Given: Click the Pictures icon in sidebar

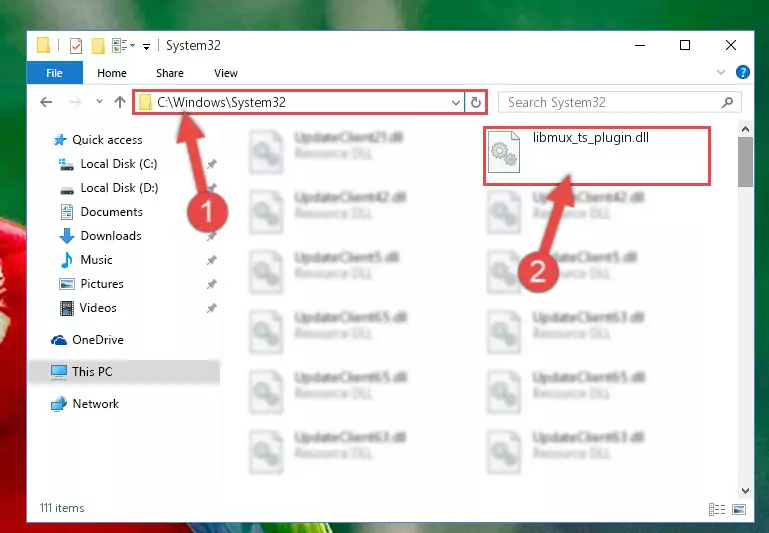Looking at the screenshot, I should click(x=67, y=284).
